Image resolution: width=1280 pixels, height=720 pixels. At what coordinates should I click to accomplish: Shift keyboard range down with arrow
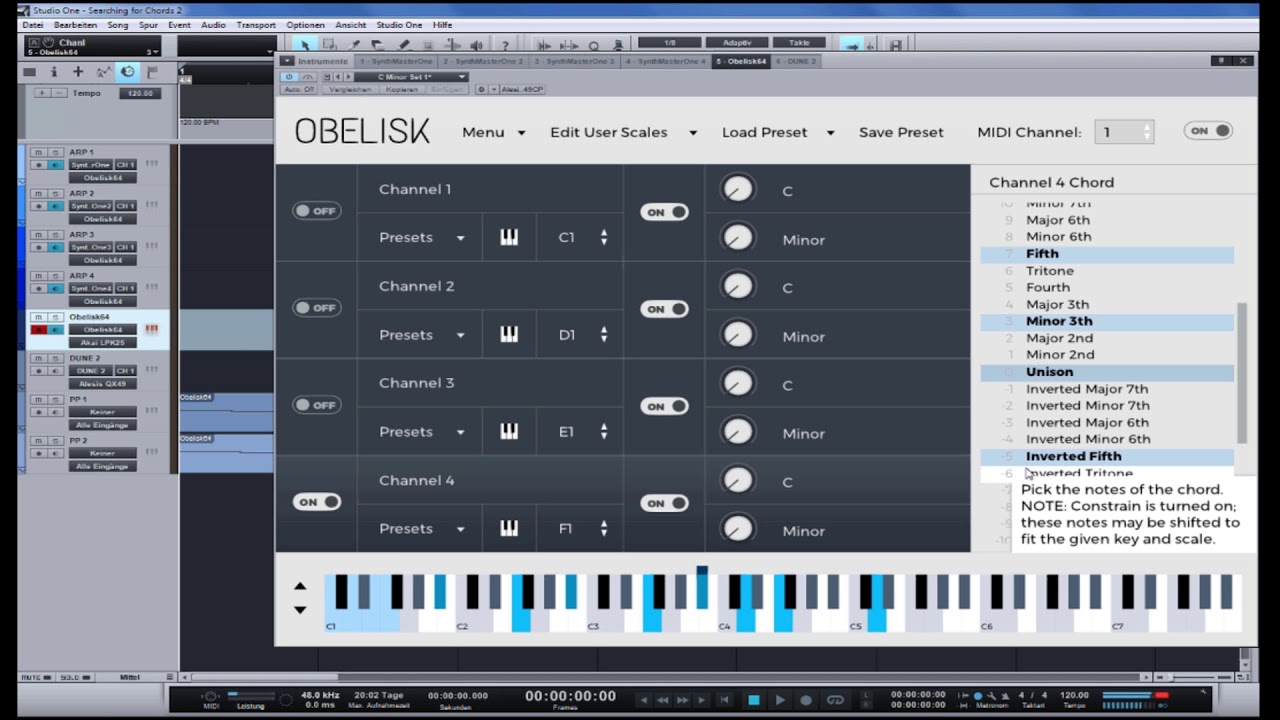(x=300, y=609)
